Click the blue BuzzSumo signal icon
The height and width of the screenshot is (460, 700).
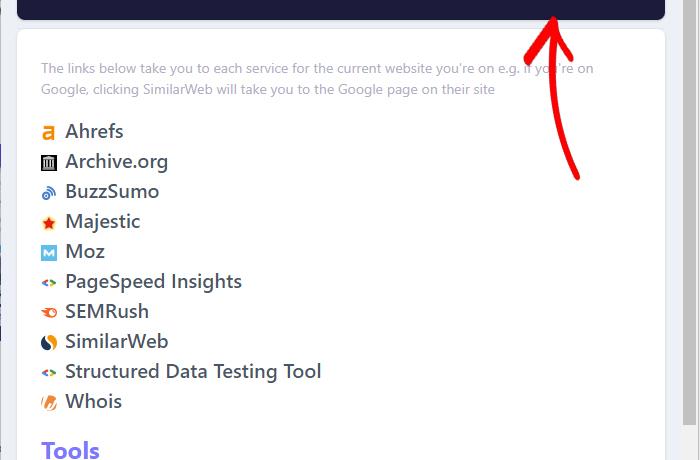(48, 192)
